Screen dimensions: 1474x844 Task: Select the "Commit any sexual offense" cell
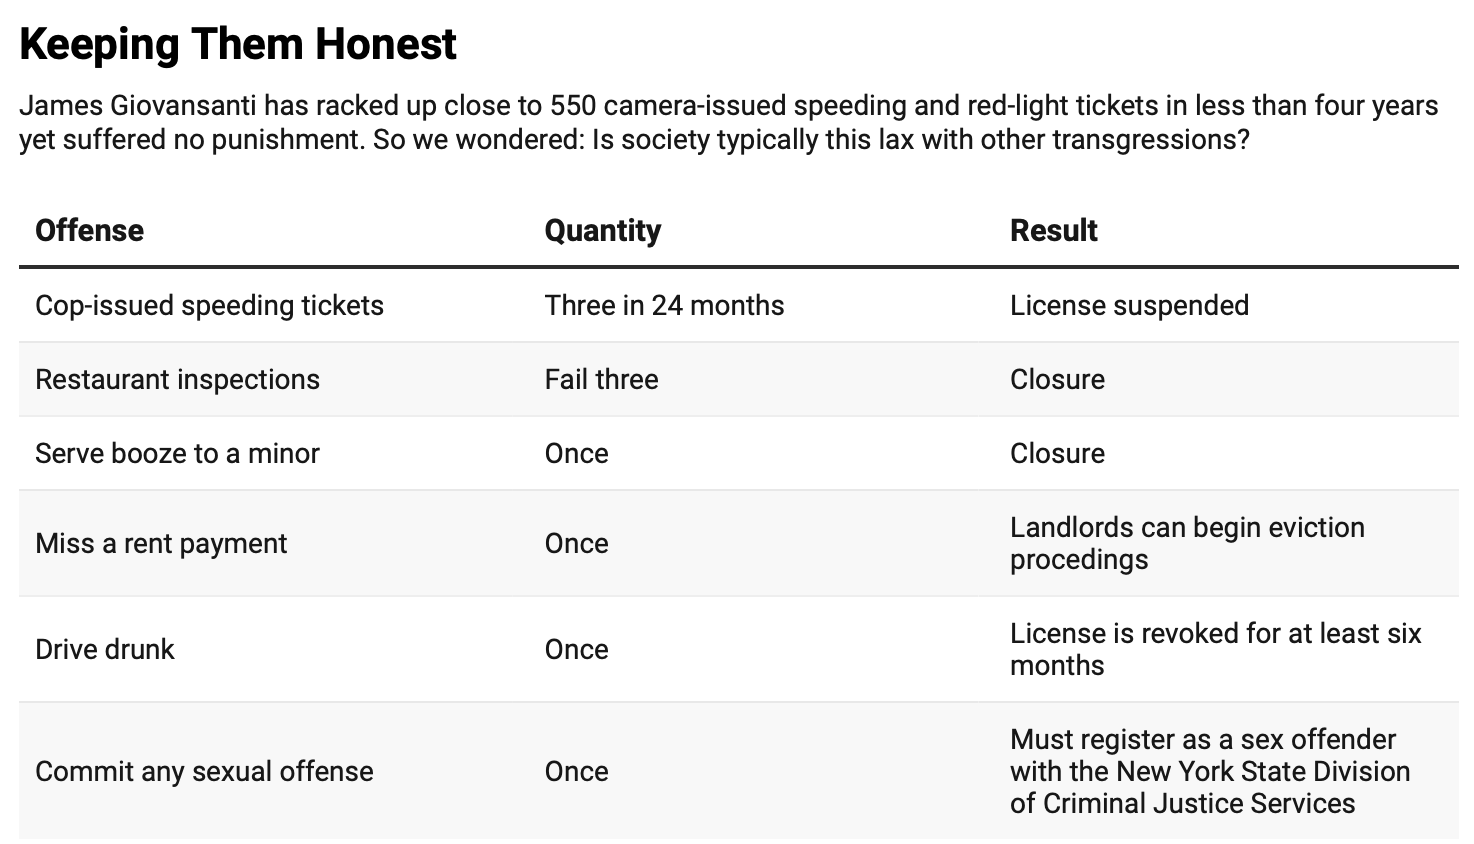coord(204,771)
